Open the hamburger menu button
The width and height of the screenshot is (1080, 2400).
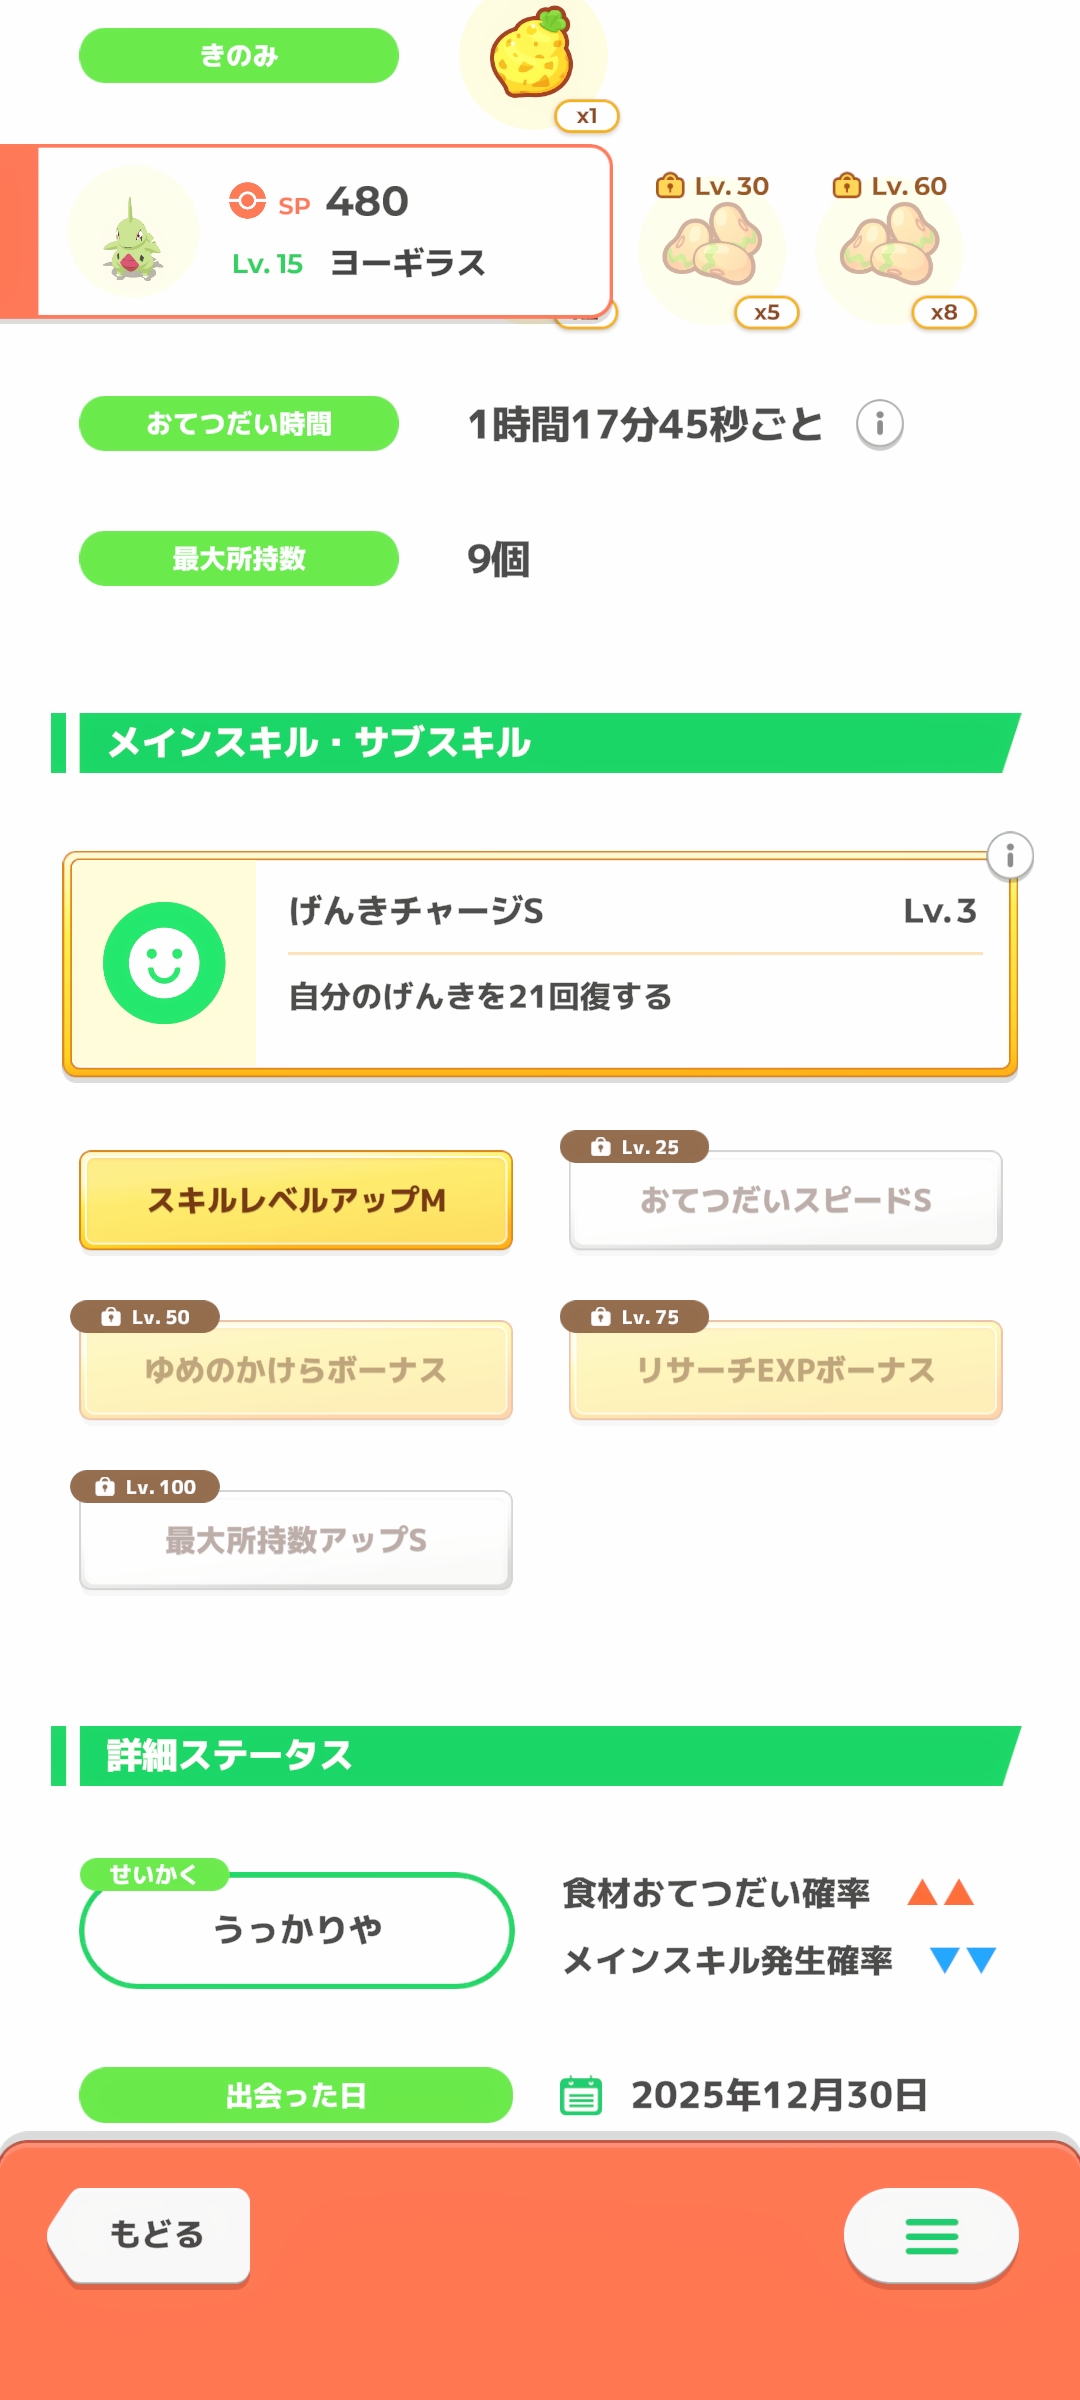pyautogui.click(x=931, y=2236)
